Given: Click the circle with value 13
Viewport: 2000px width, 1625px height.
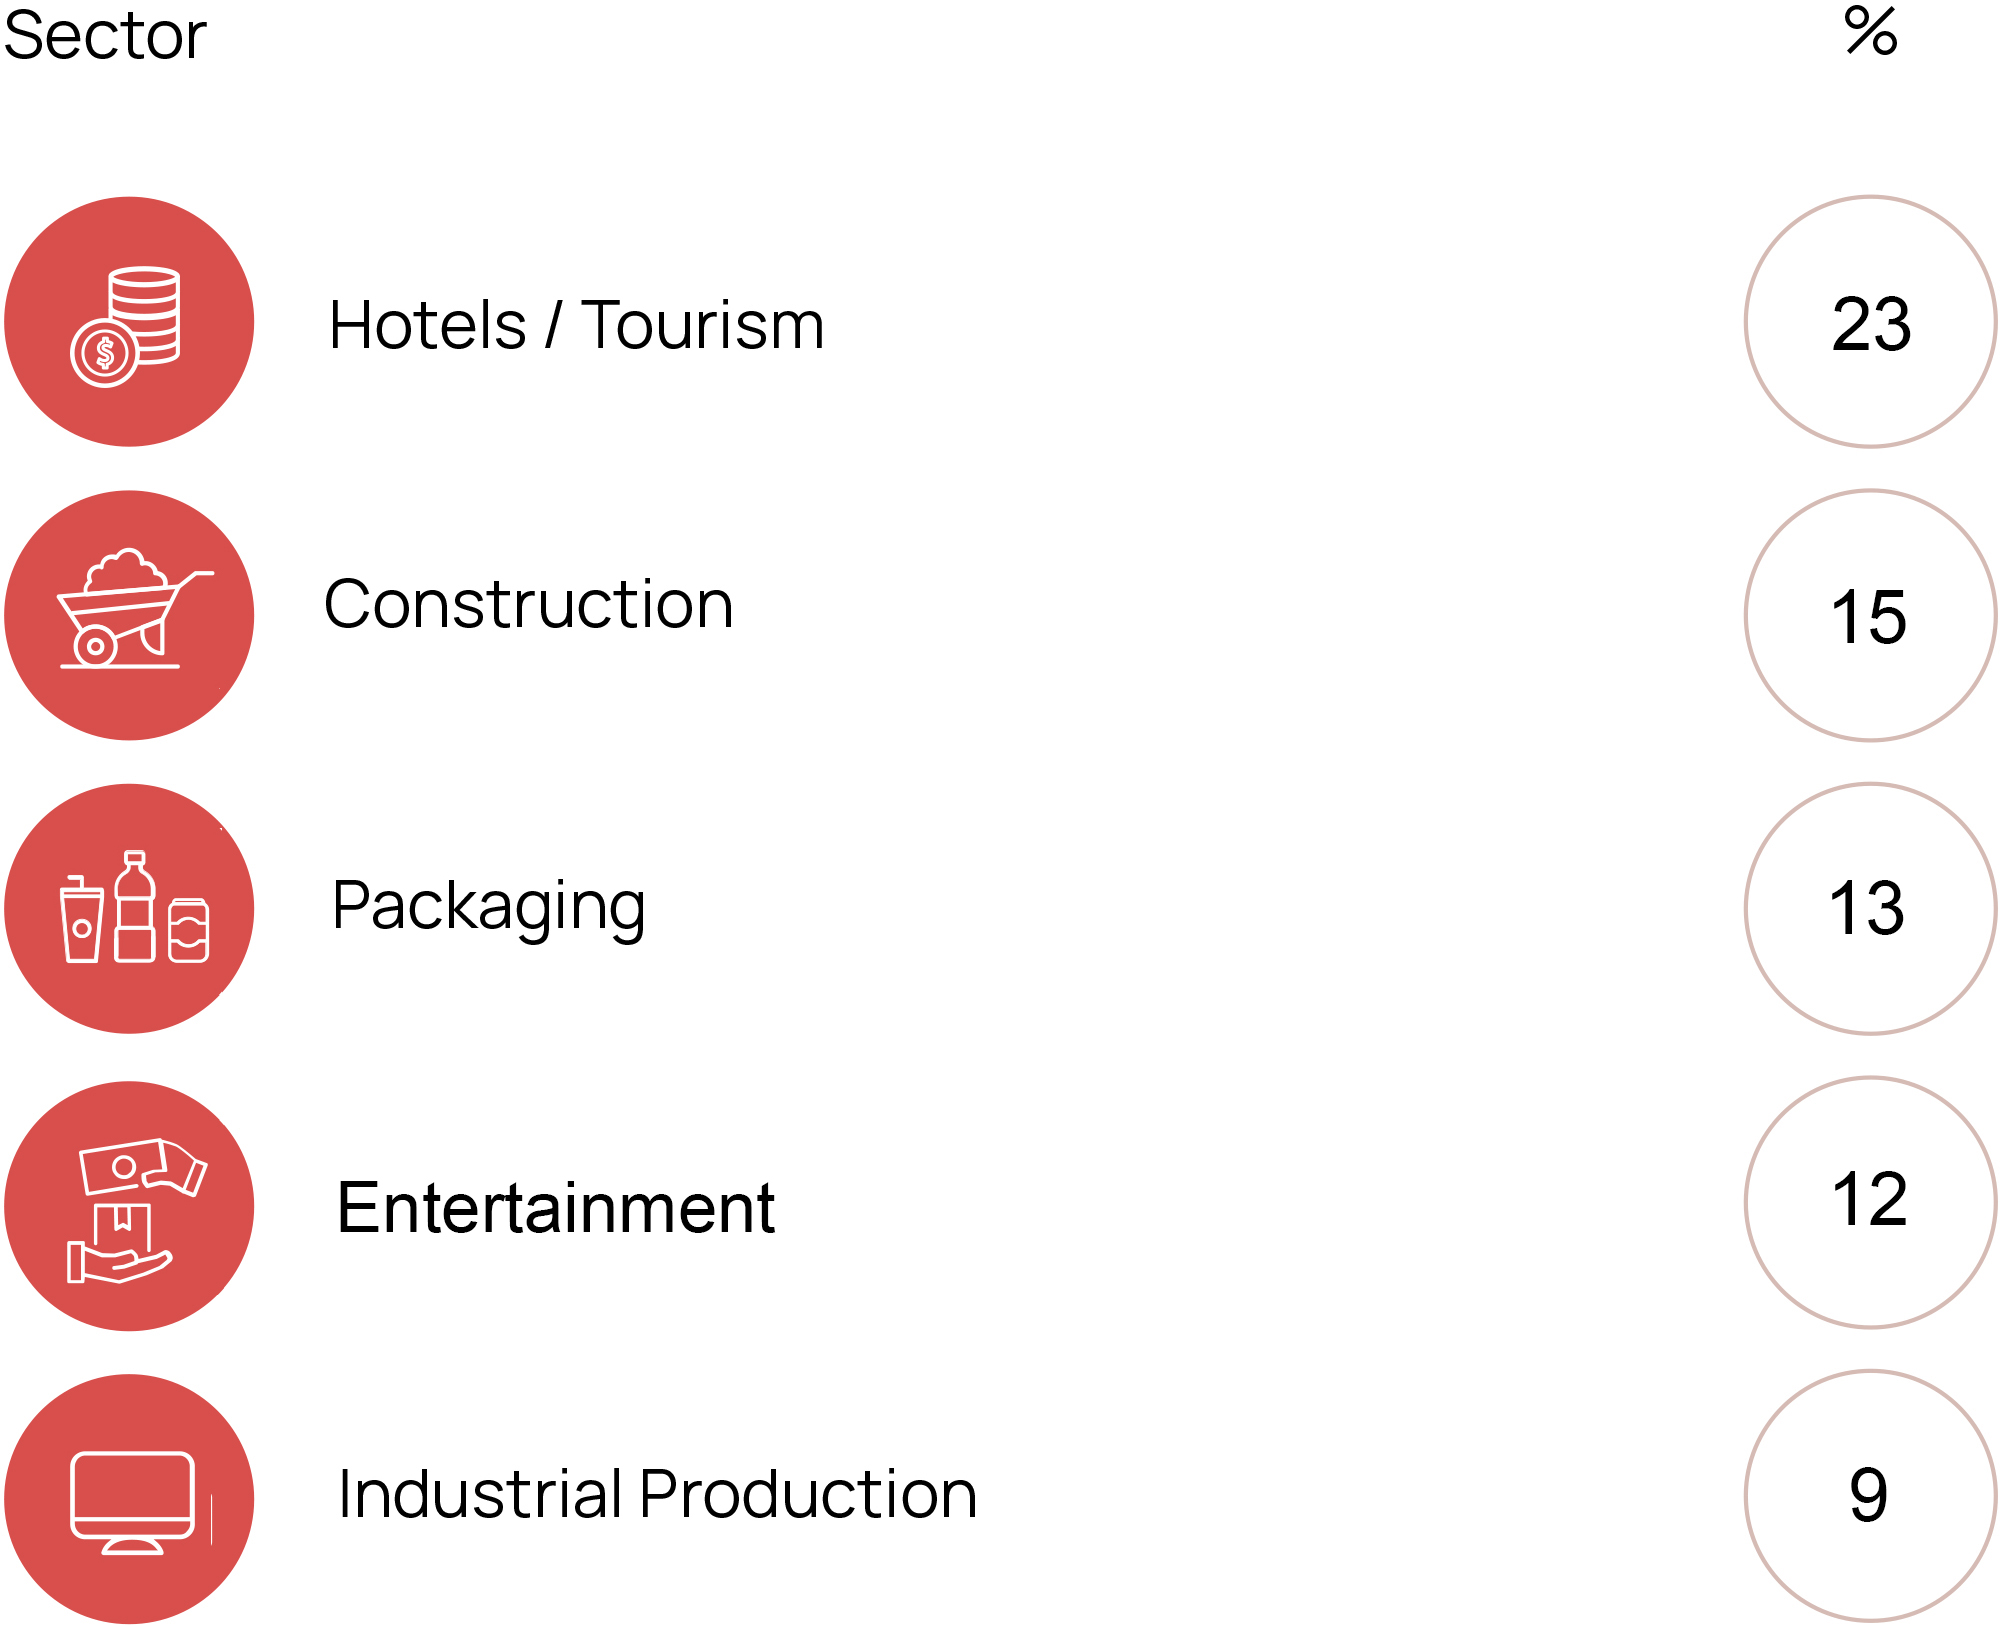Looking at the screenshot, I should pyautogui.click(x=1870, y=908).
